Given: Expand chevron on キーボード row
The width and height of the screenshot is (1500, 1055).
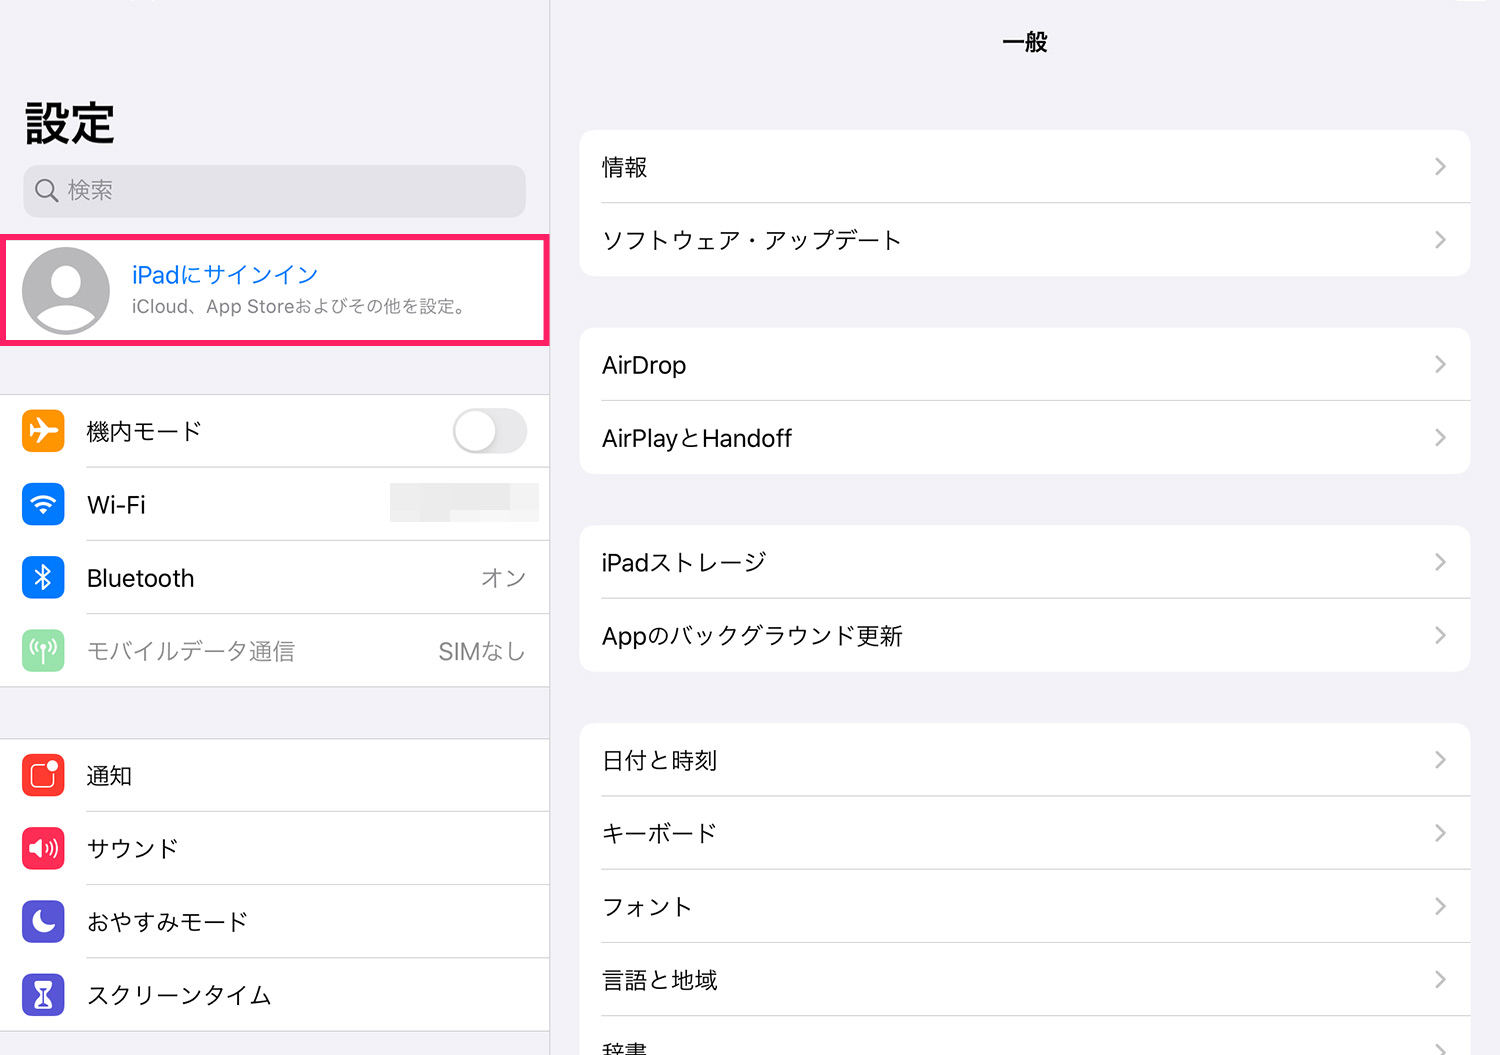Looking at the screenshot, I should coord(1440,833).
